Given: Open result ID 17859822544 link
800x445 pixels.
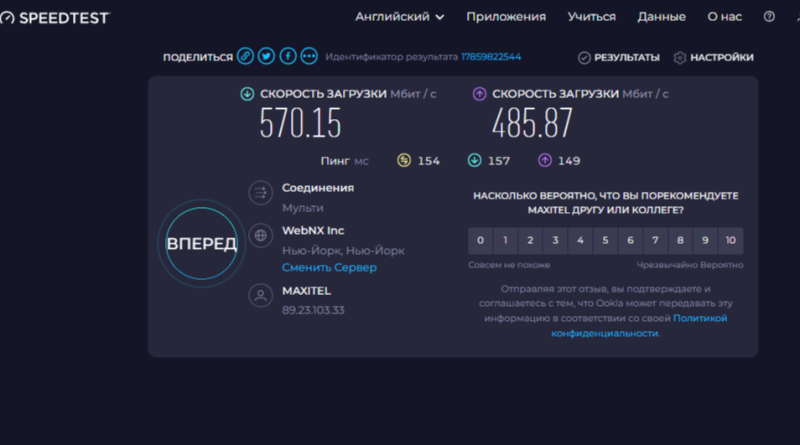Looking at the screenshot, I should pos(491,57).
